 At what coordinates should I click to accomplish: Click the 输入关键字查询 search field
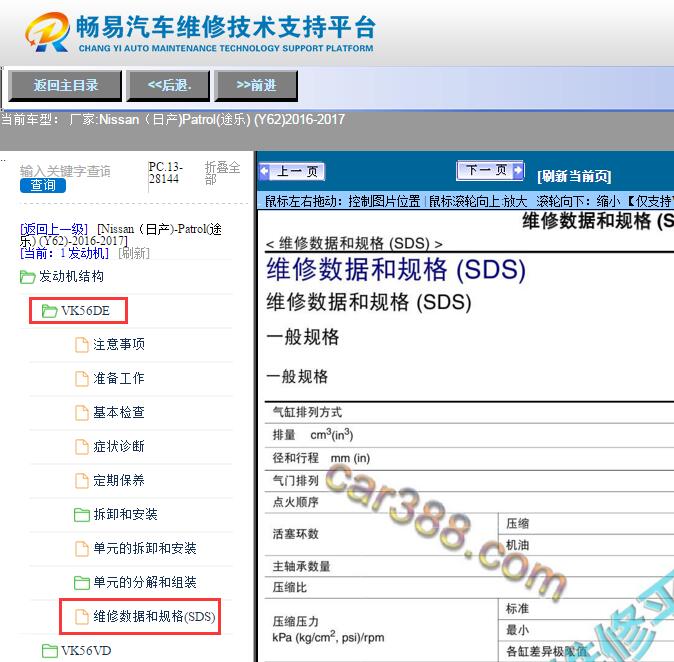click(x=65, y=171)
